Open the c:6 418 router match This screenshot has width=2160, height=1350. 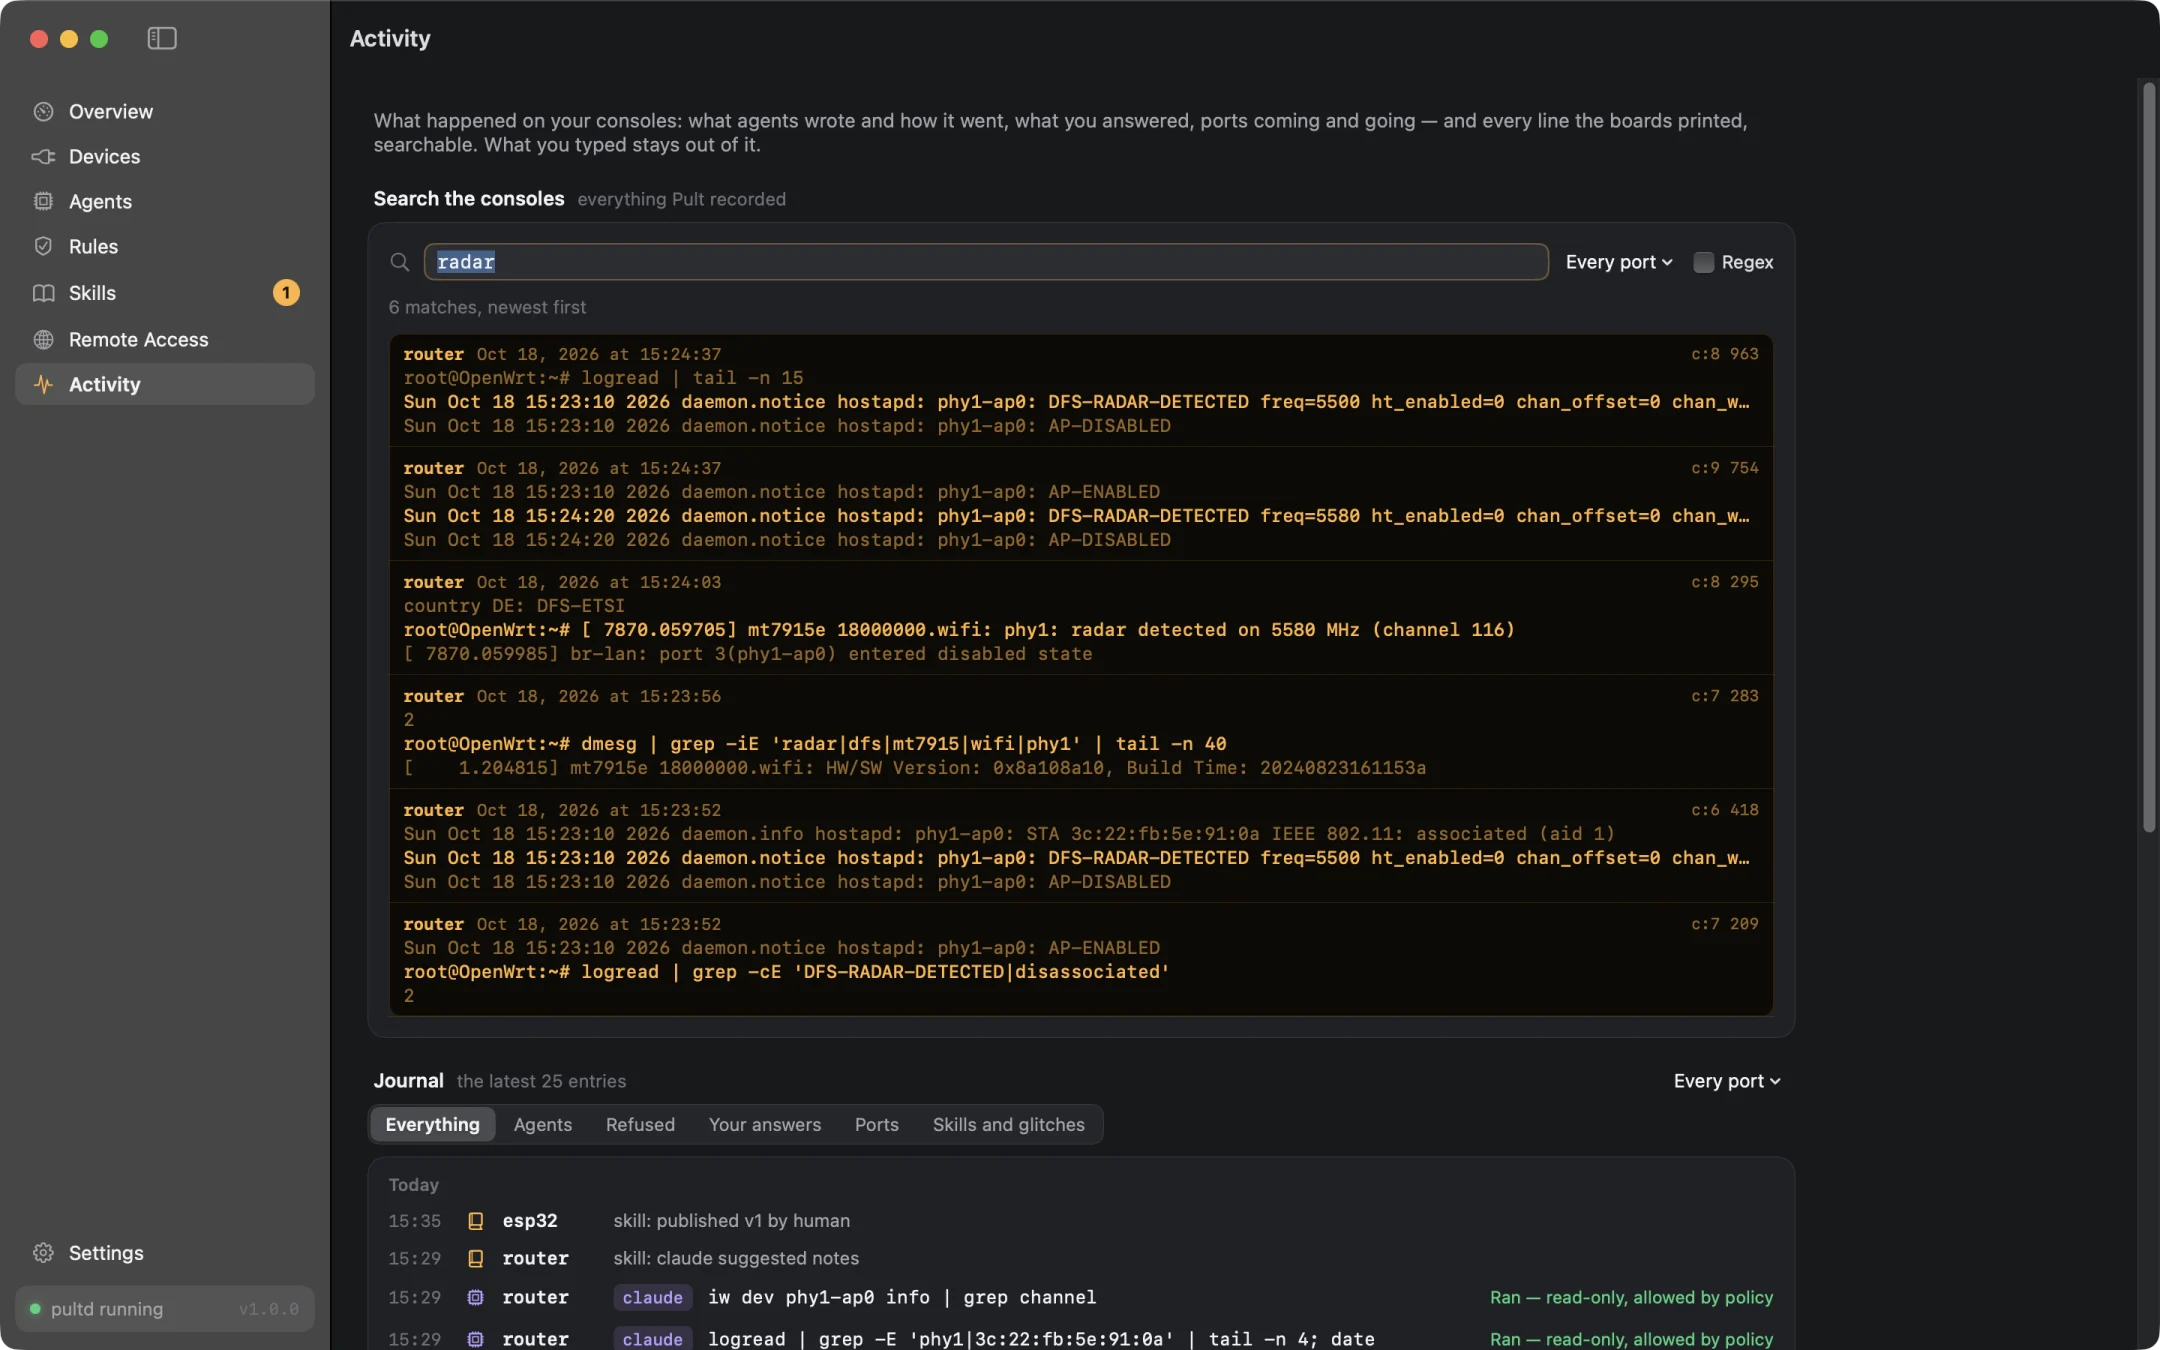click(1081, 846)
